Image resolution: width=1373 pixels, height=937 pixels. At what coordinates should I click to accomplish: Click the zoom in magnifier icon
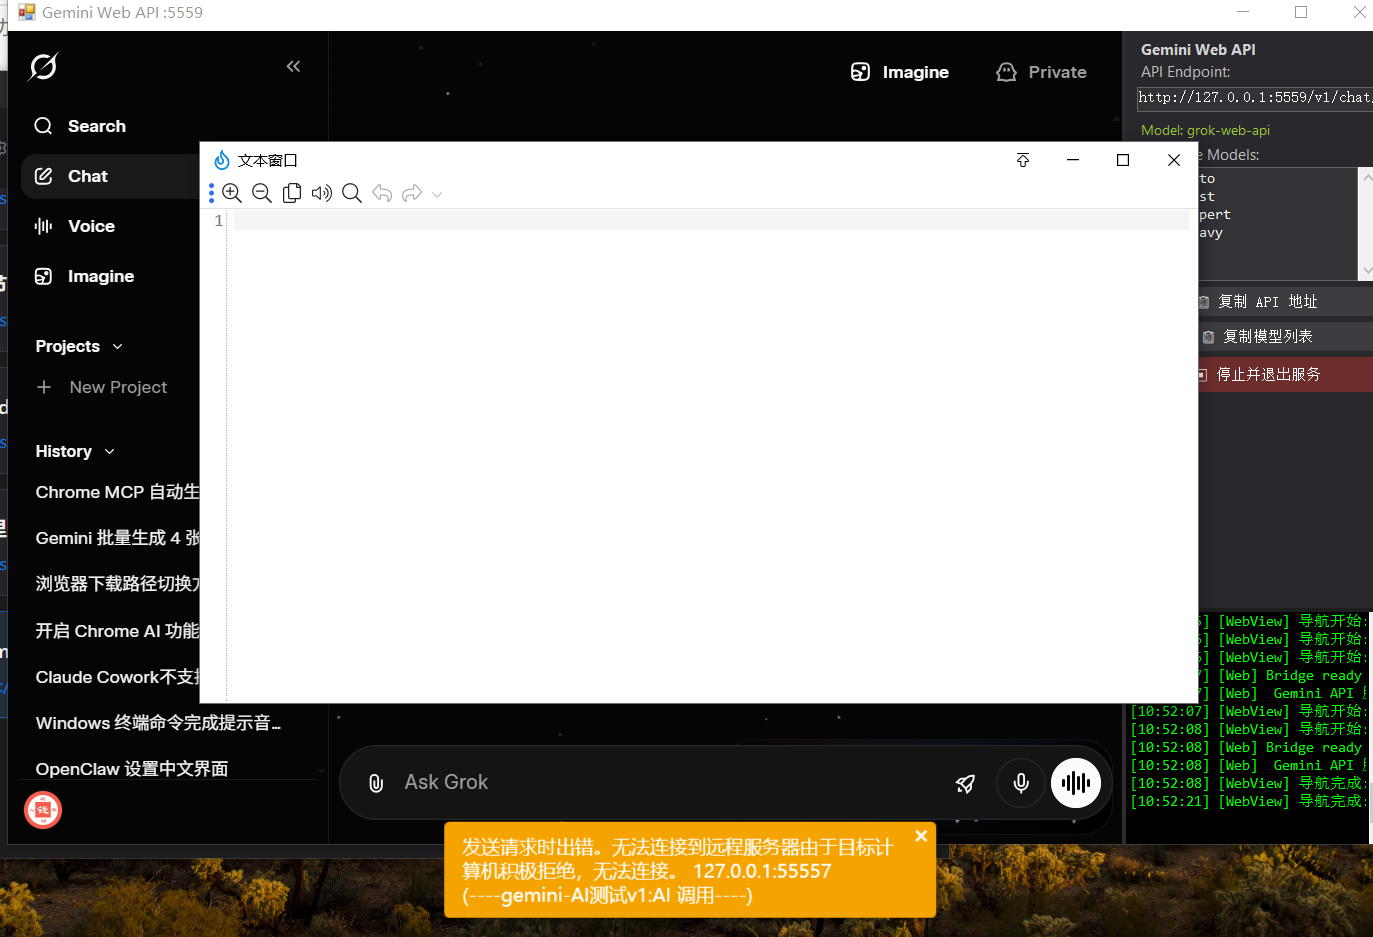[x=232, y=193]
